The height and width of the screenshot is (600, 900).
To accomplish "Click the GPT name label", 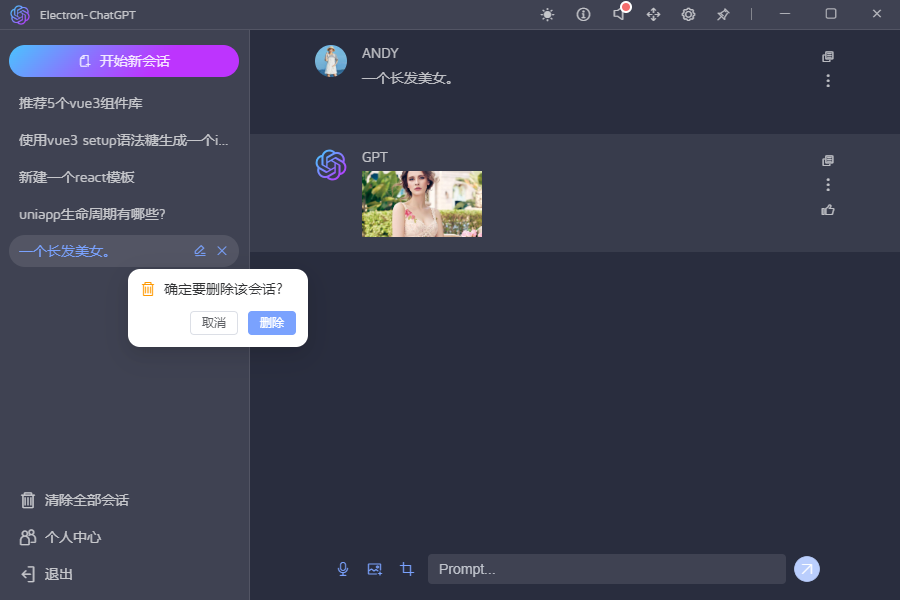I will pyautogui.click(x=374, y=157).
